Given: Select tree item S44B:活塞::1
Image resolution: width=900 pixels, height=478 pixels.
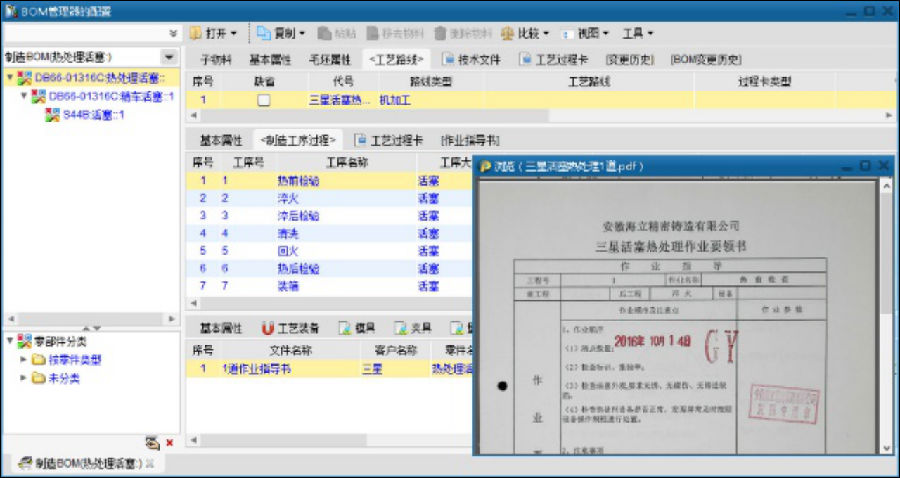Looking at the screenshot, I should point(93,115).
